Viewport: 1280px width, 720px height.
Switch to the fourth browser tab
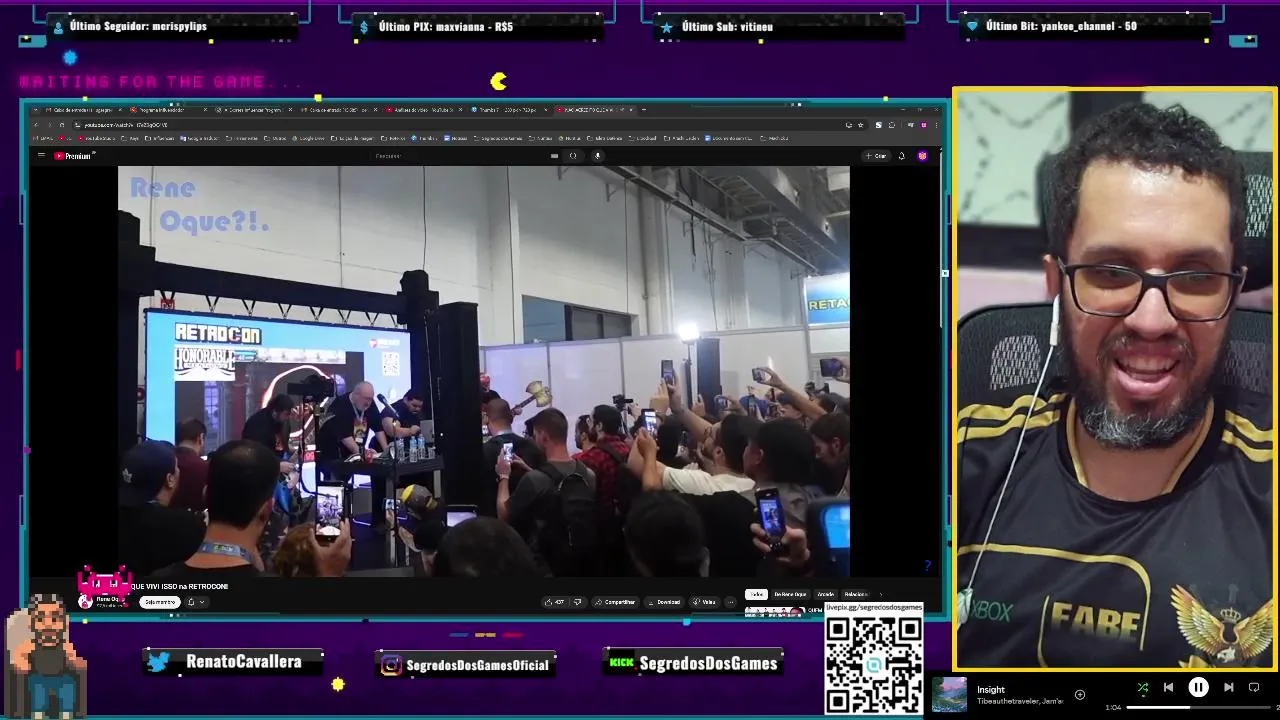click(x=339, y=110)
